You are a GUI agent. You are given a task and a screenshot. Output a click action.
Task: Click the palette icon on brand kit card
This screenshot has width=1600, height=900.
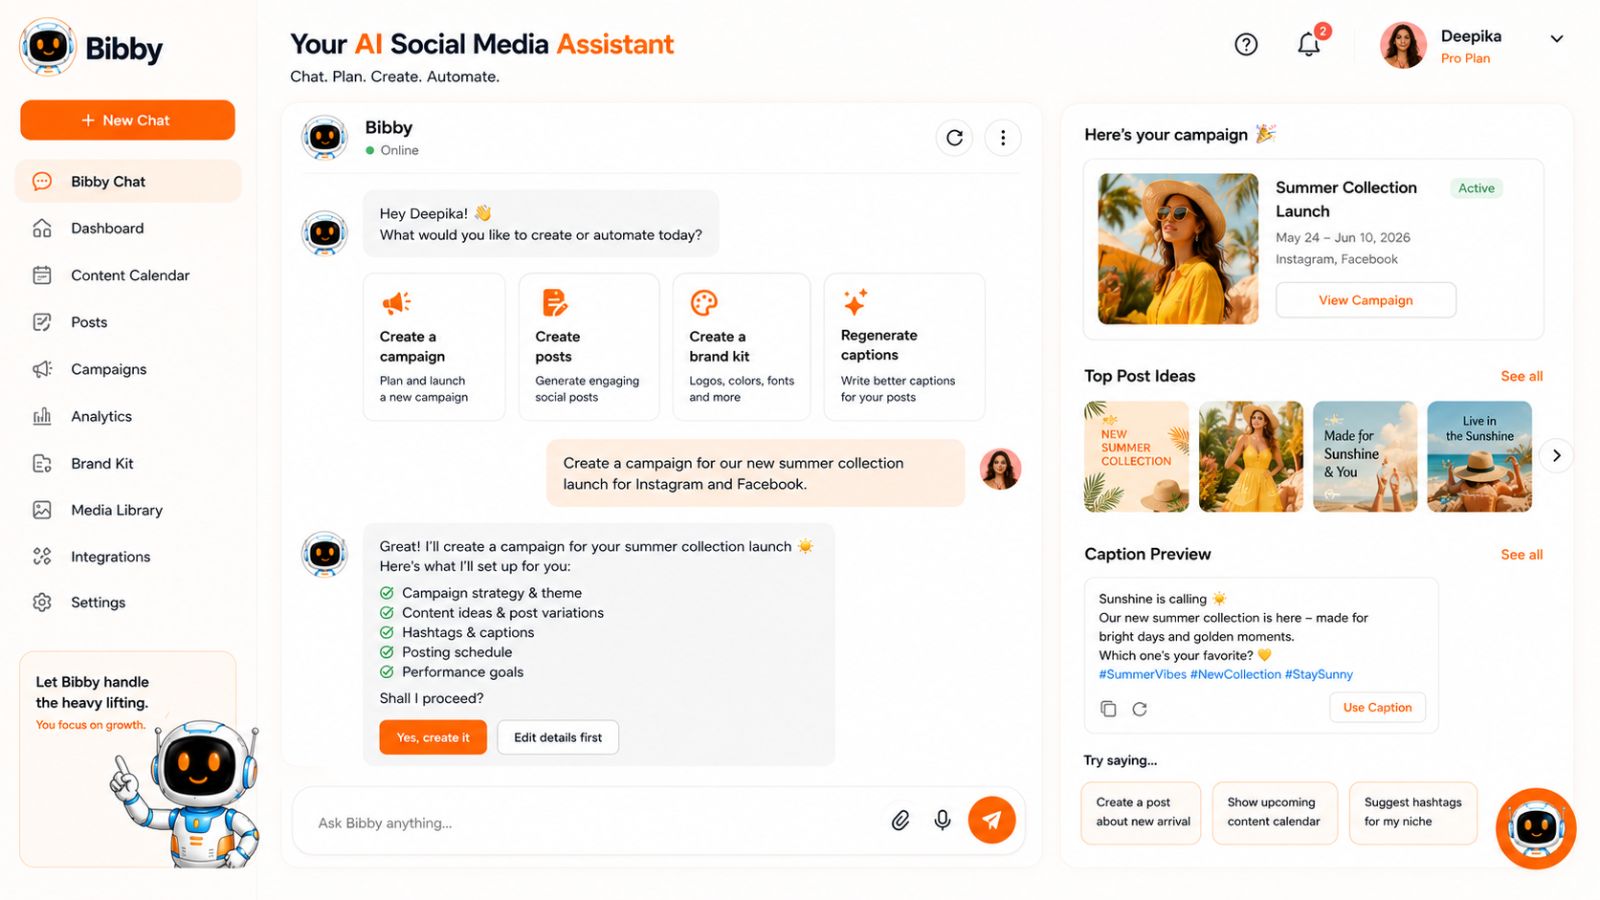pos(704,302)
